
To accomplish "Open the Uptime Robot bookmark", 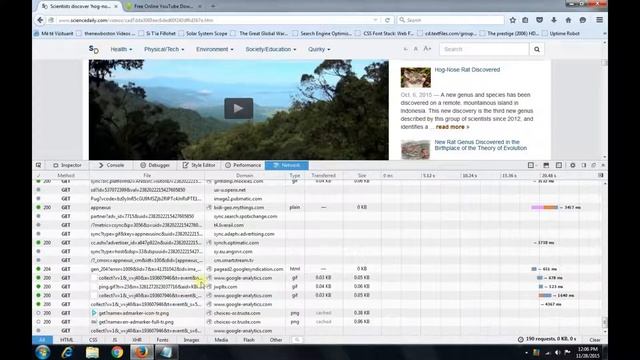I will click(561, 33).
